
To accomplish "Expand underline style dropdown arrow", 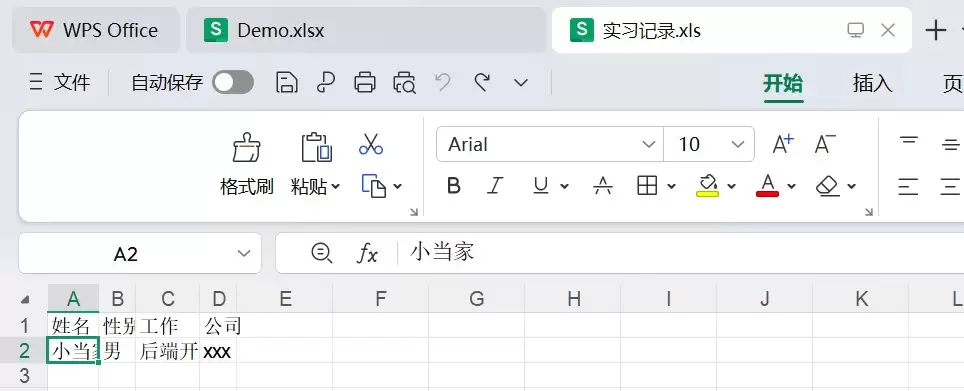I will 564,186.
